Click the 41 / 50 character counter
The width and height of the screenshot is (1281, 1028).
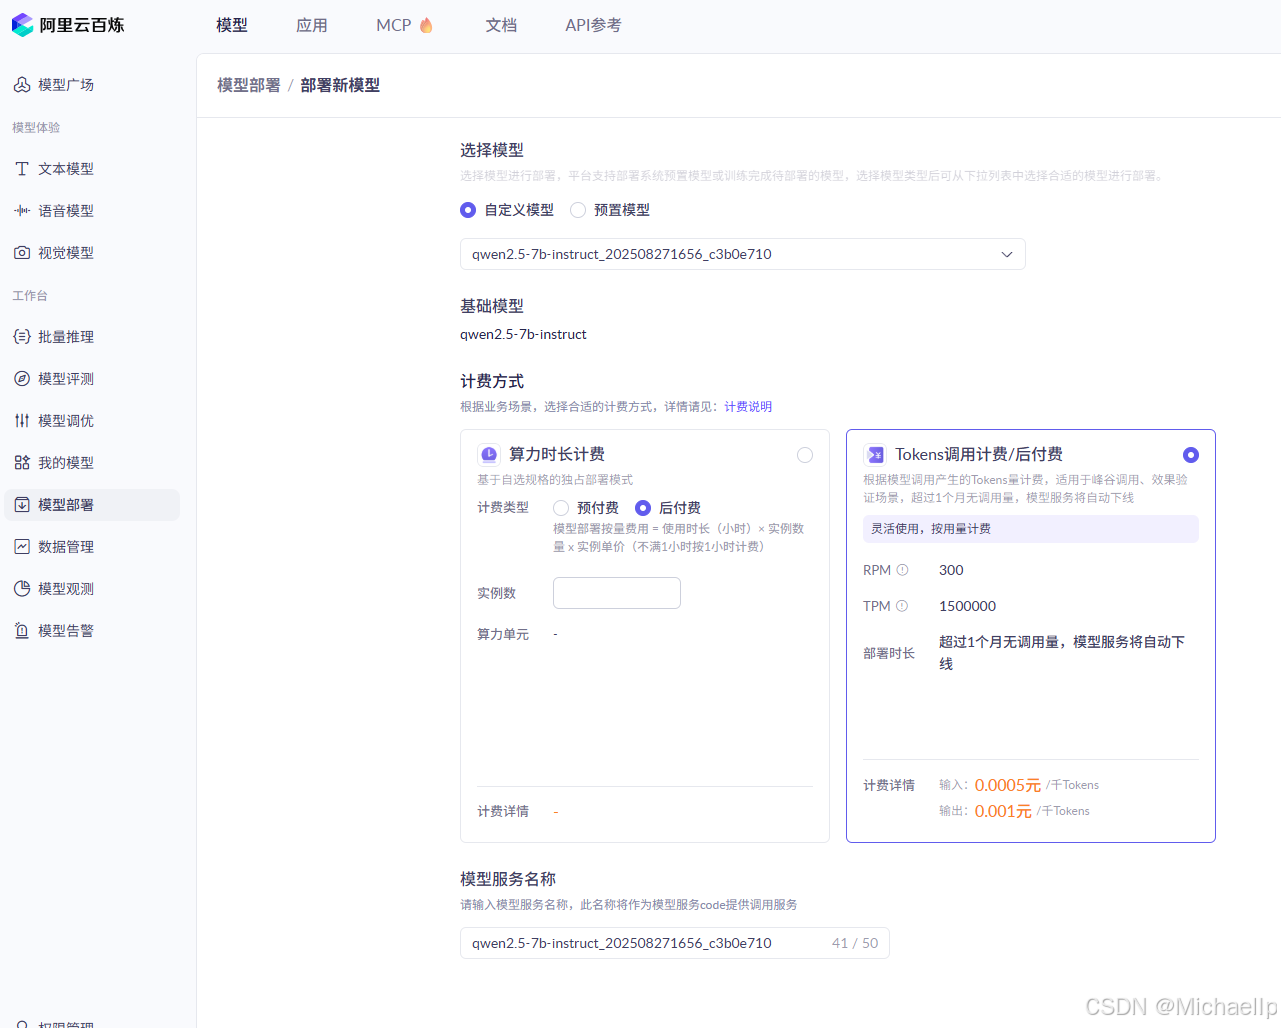pyautogui.click(x=855, y=943)
